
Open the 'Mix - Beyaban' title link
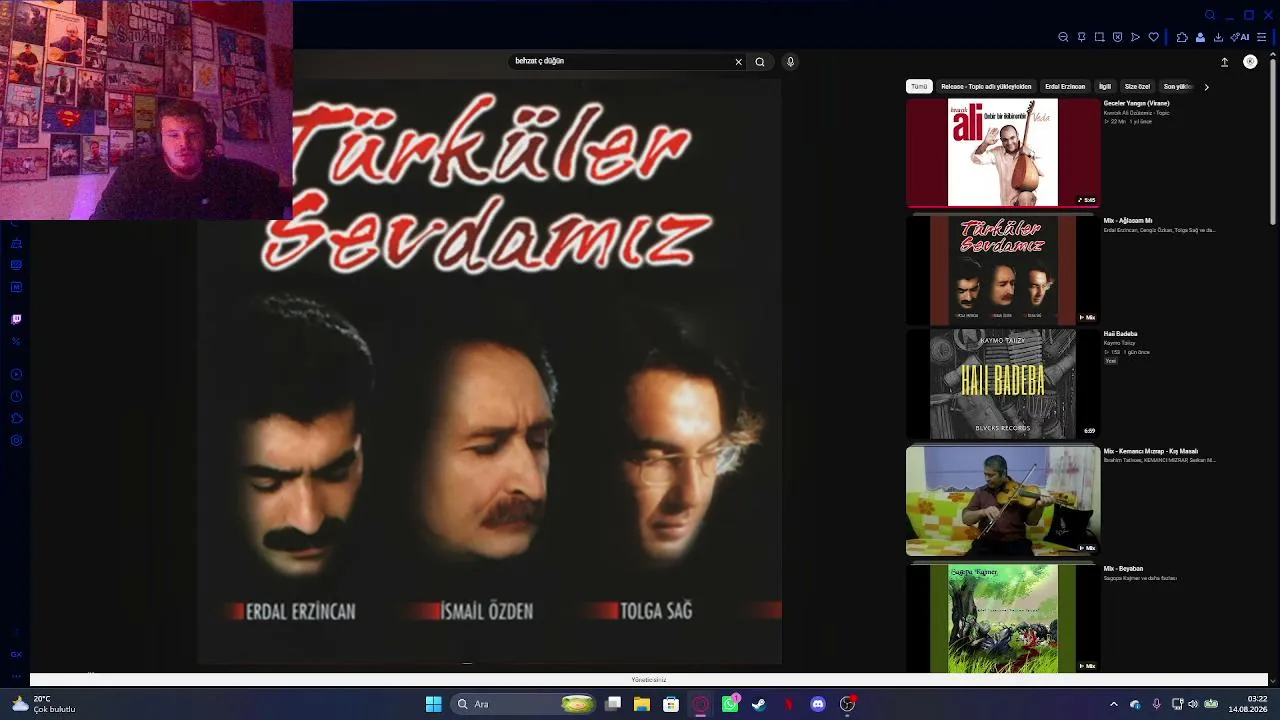pos(1123,569)
